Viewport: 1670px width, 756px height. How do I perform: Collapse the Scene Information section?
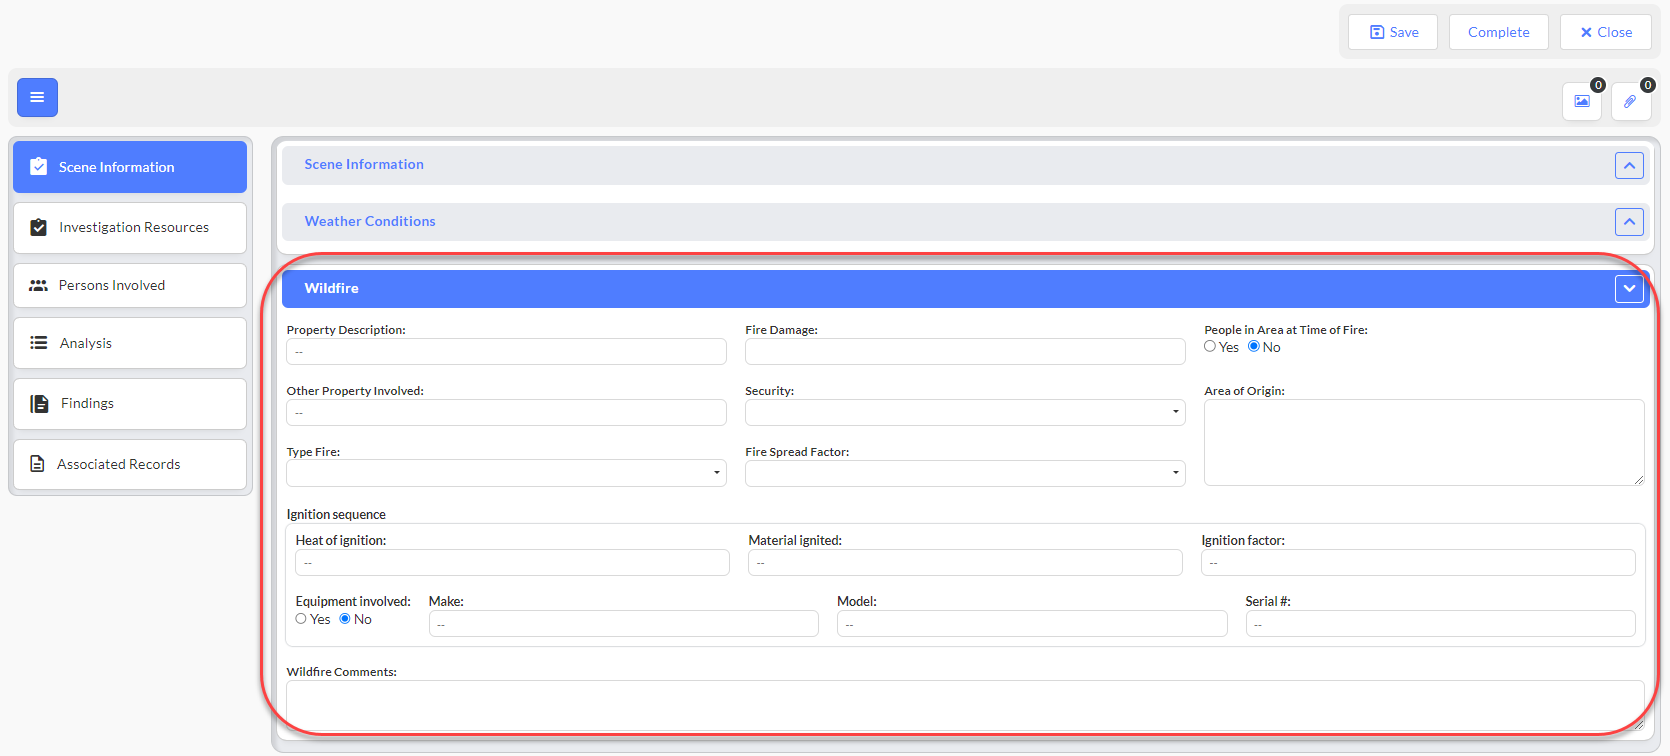(x=1629, y=166)
